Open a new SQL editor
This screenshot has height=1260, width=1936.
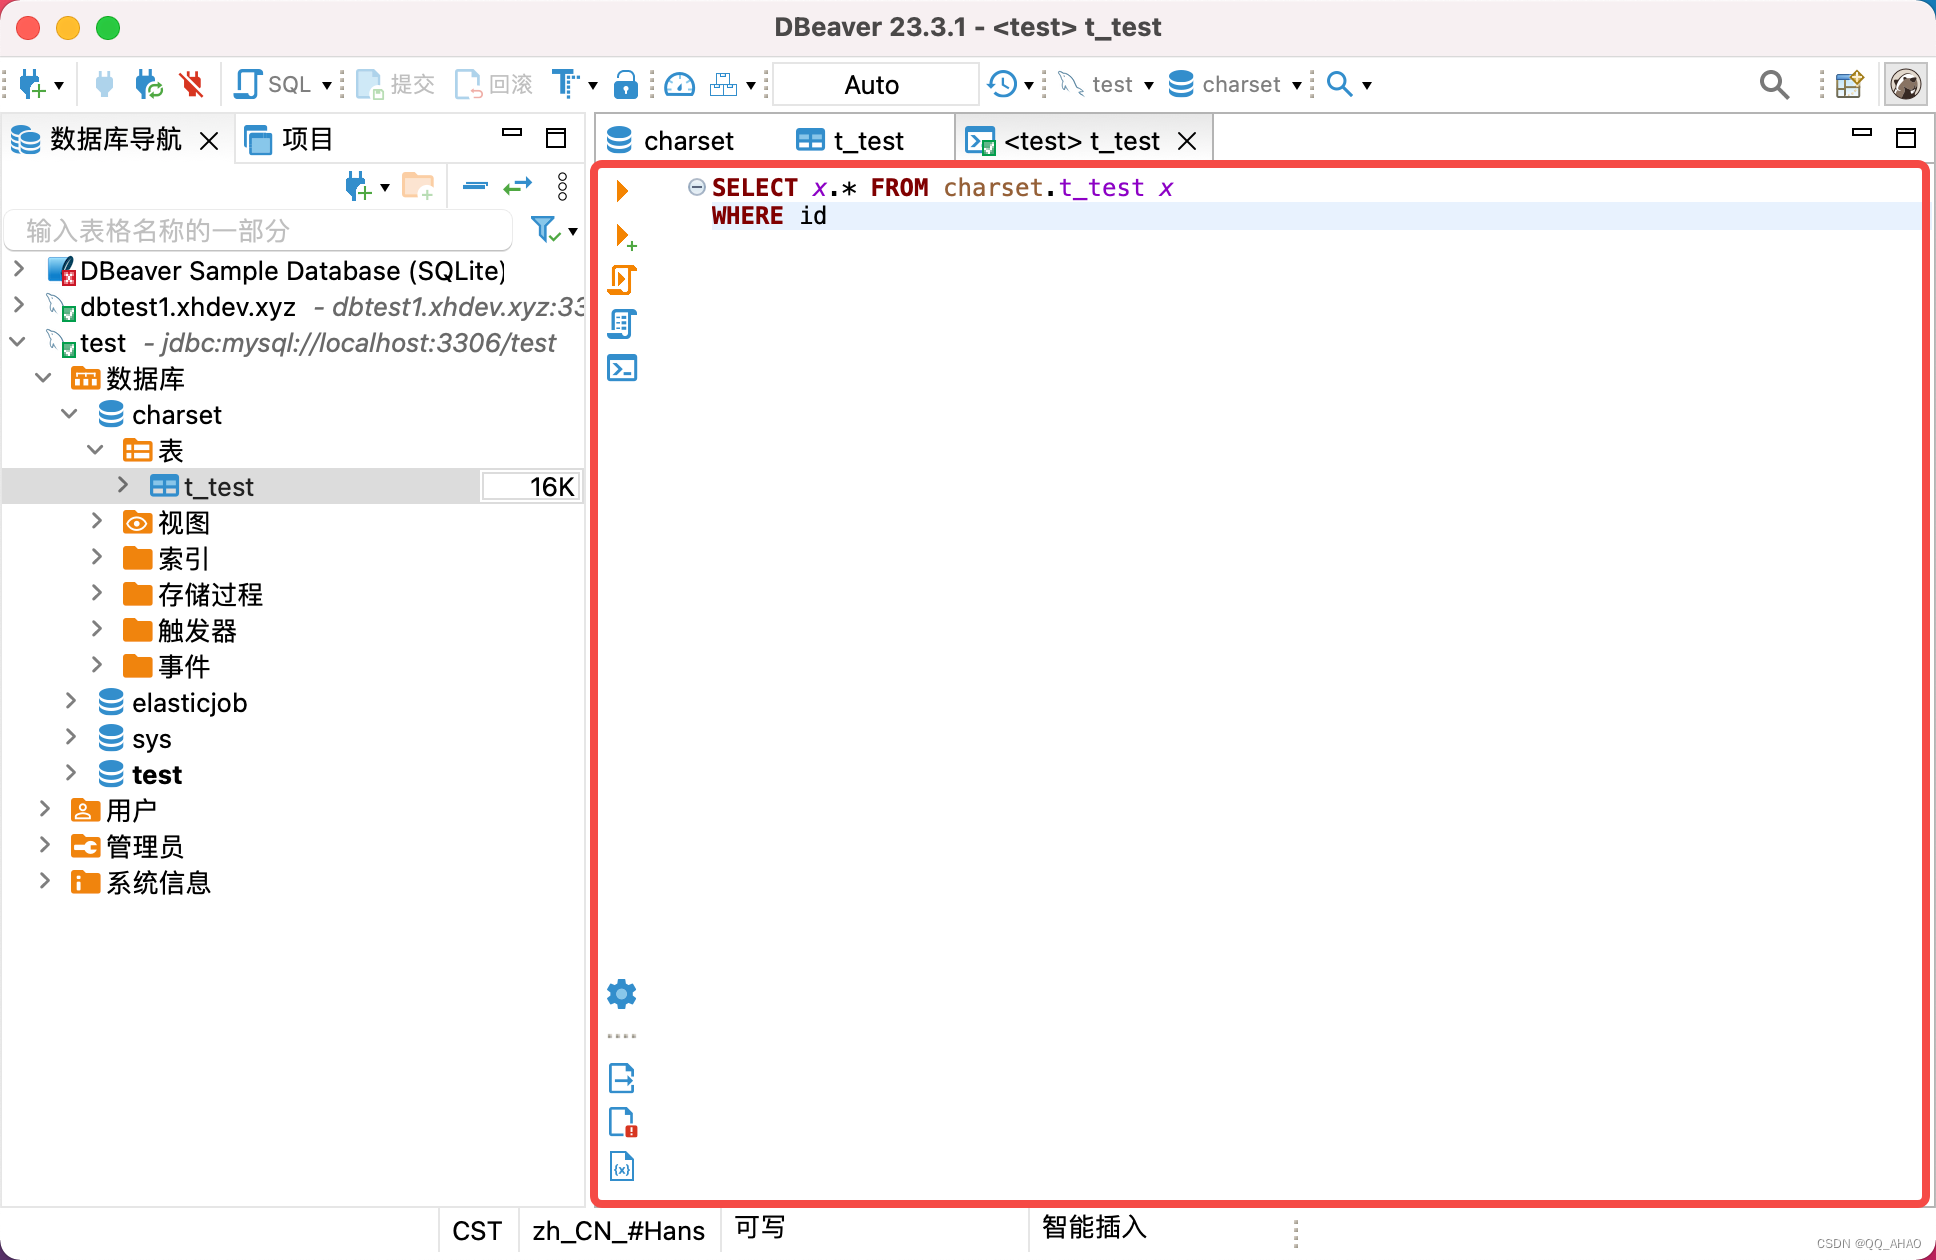[x=272, y=85]
